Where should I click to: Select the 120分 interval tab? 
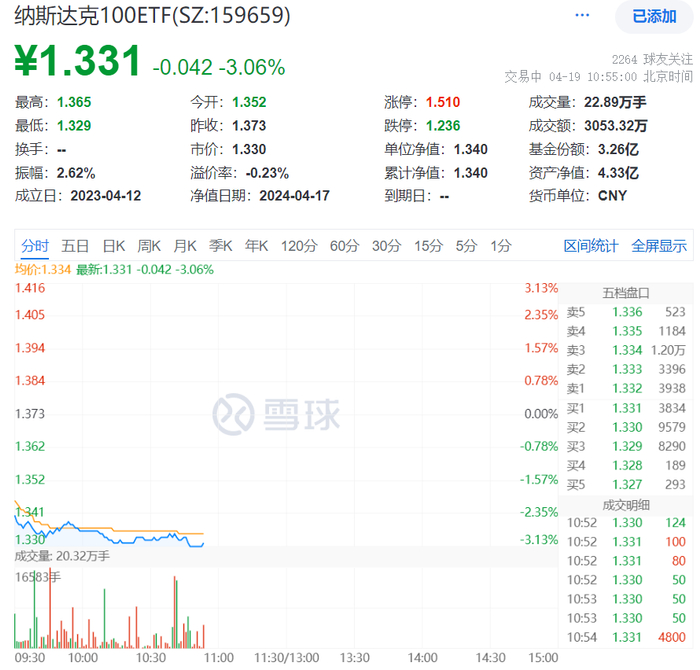[x=299, y=246]
